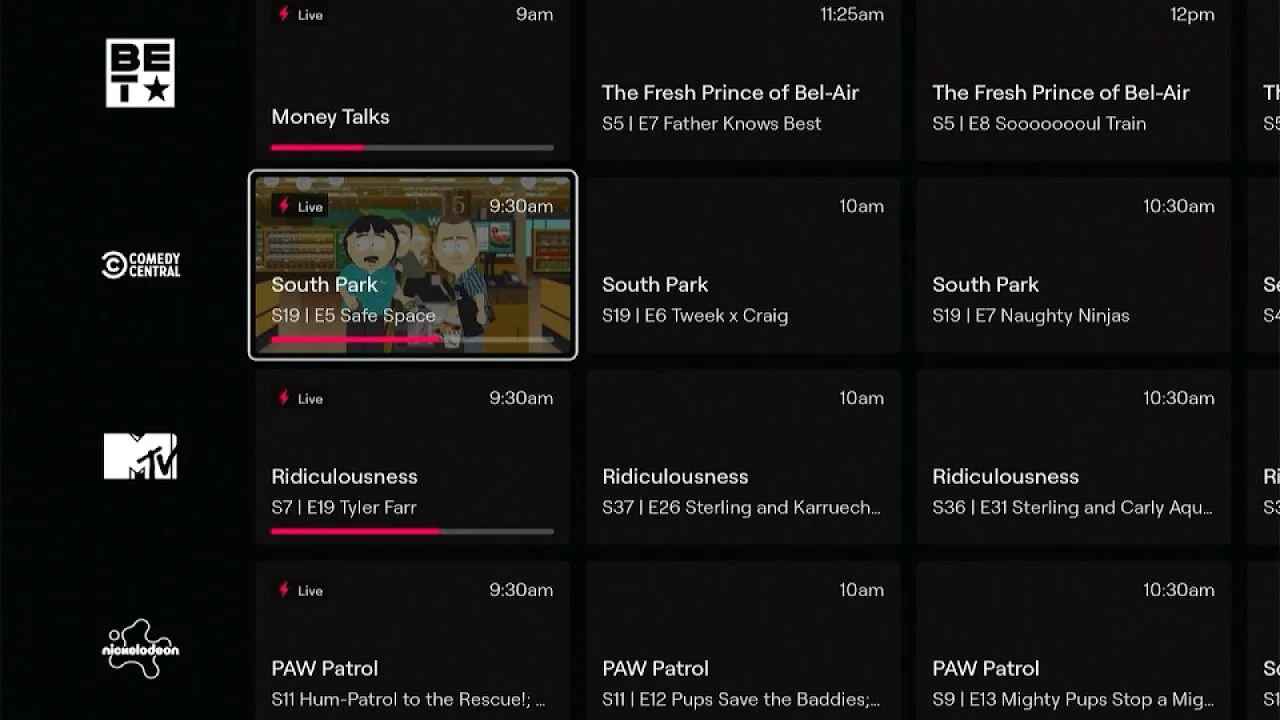Open PAW Patrol S9 E13 Mighty Pups
Viewport: 1280px width, 720px height.
point(1074,641)
